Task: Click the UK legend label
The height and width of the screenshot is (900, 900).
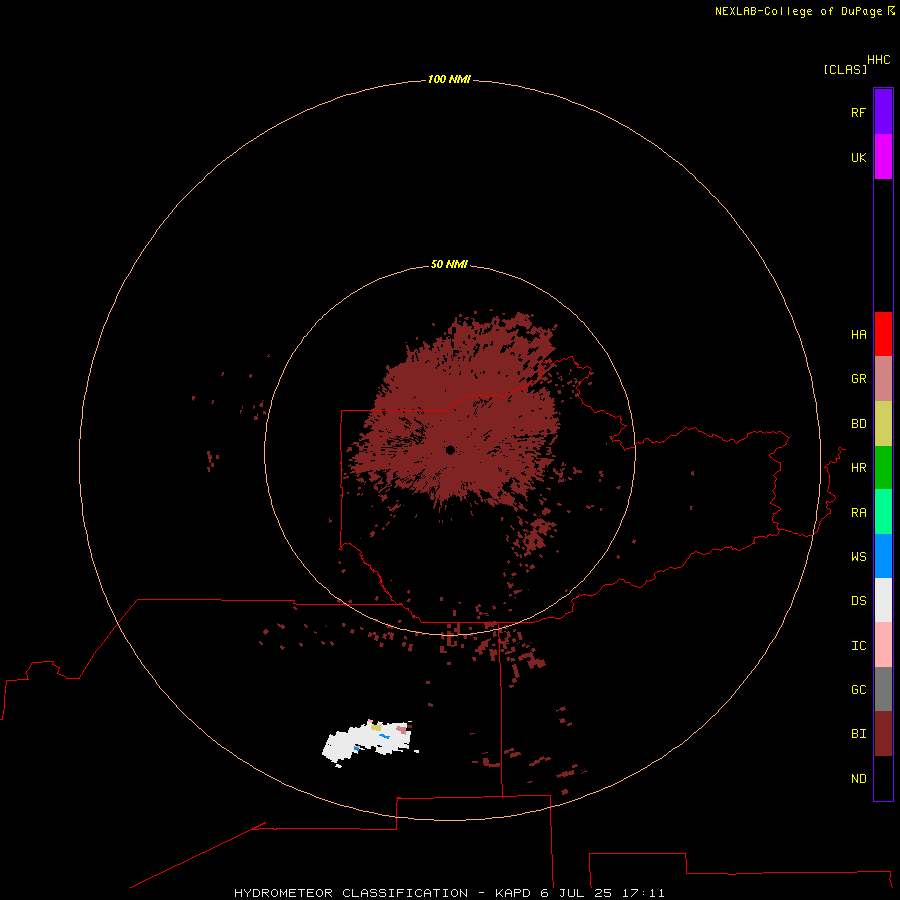Action: (859, 158)
